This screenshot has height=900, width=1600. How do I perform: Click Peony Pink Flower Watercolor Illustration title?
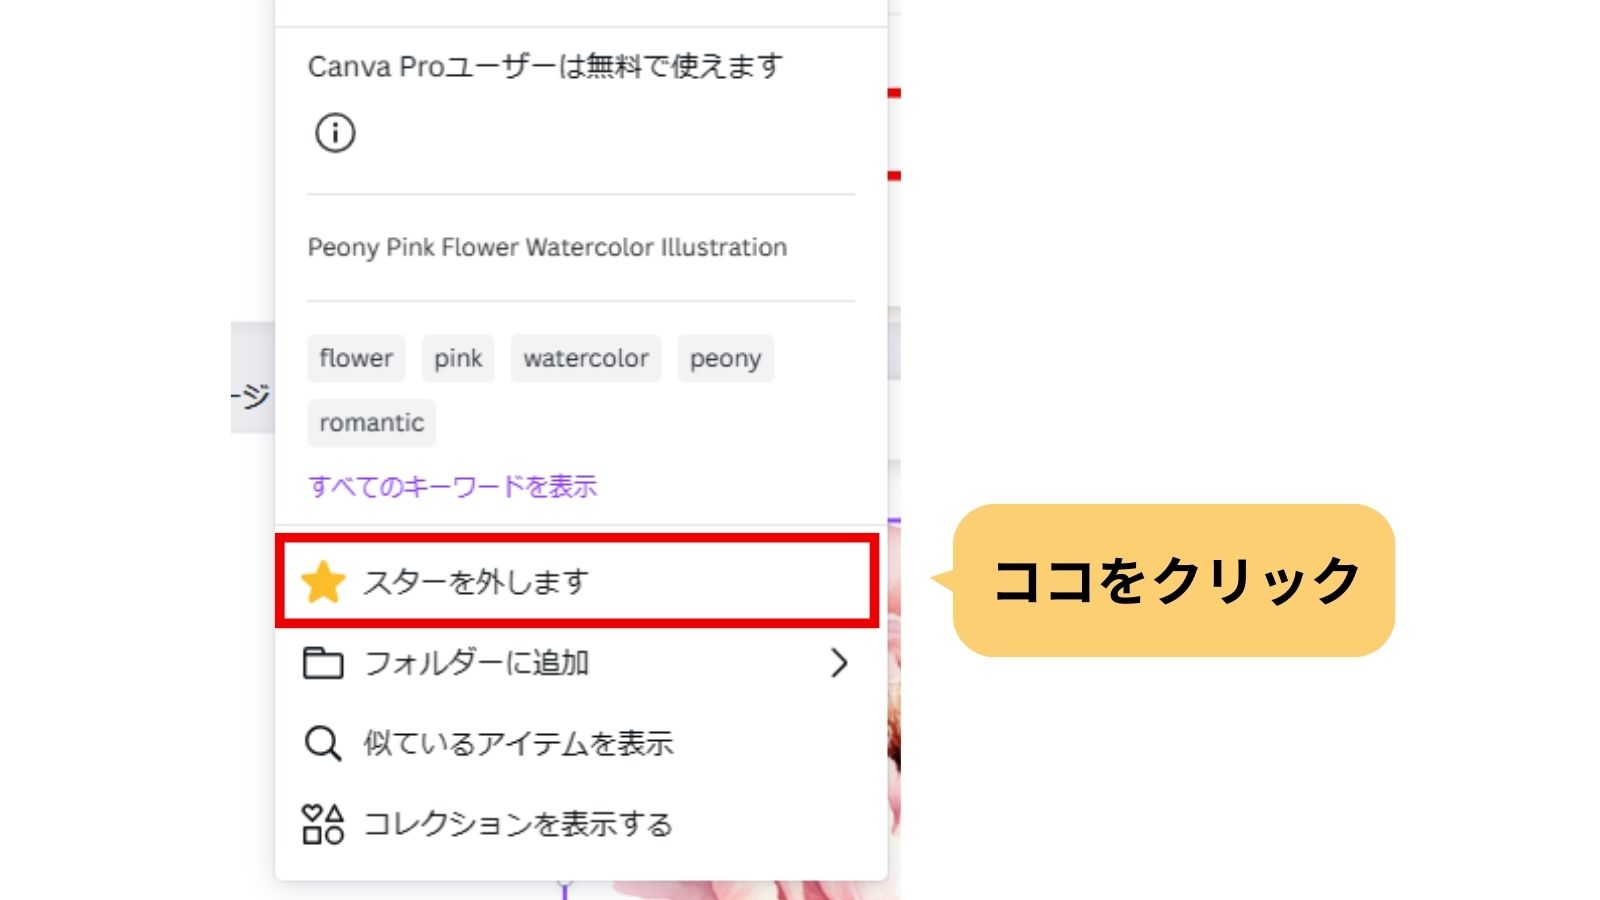tap(547, 248)
